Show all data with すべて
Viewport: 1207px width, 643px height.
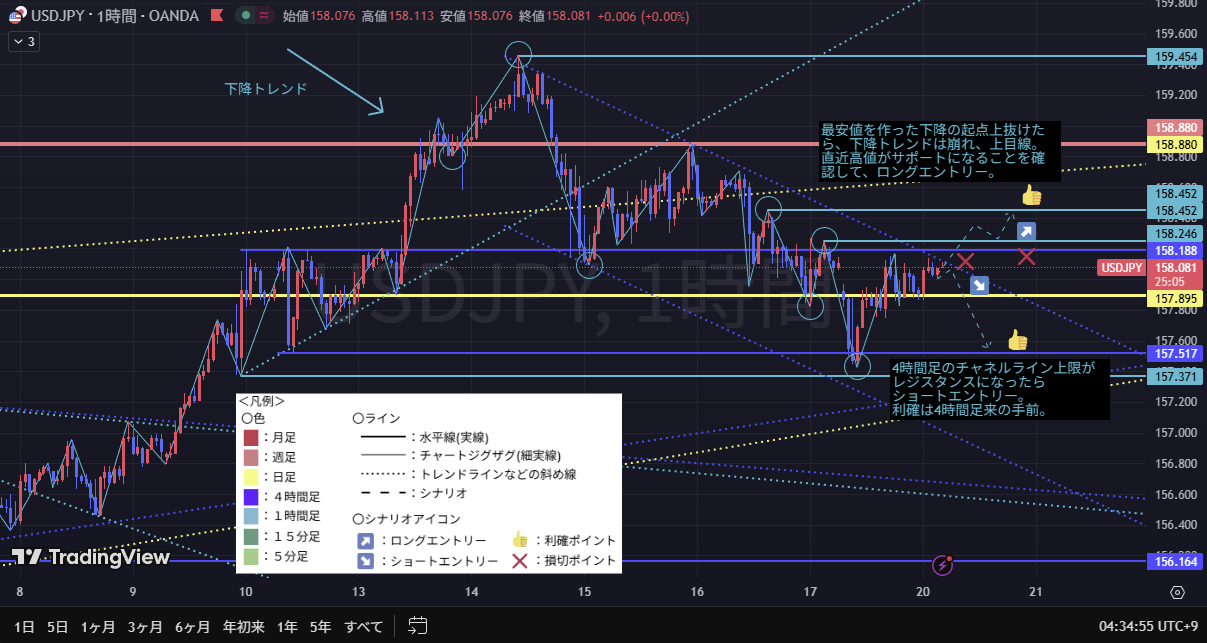coord(363,627)
